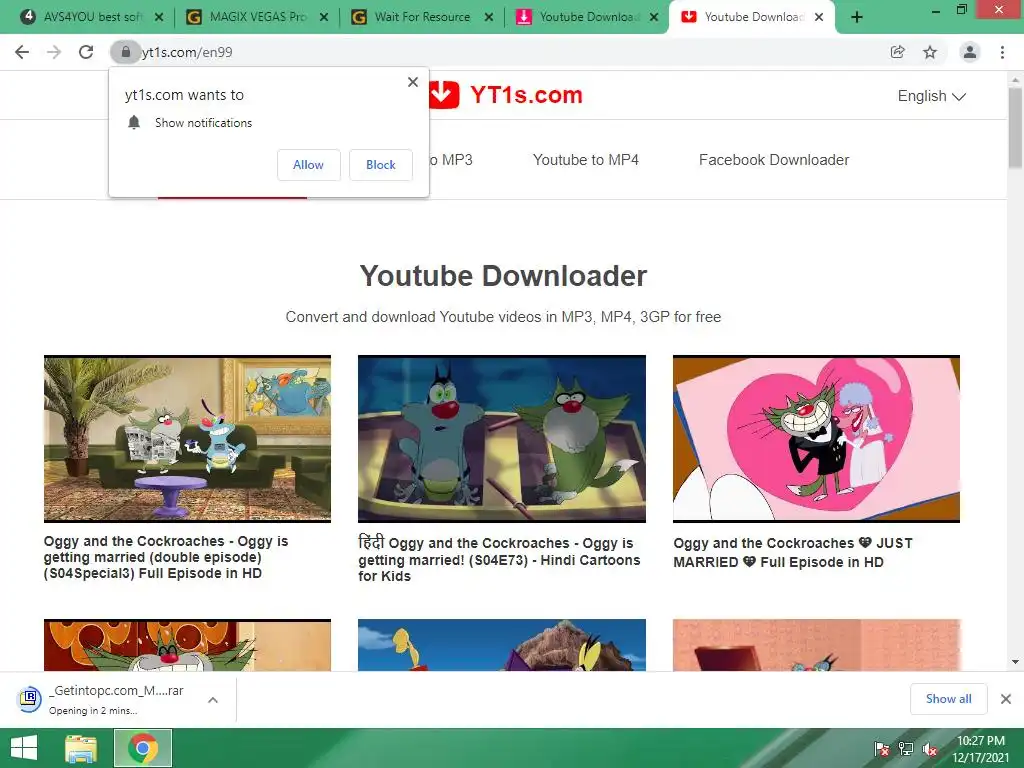Close the downloads bar with the X
Screen dimensions: 1024x768
1006,699
